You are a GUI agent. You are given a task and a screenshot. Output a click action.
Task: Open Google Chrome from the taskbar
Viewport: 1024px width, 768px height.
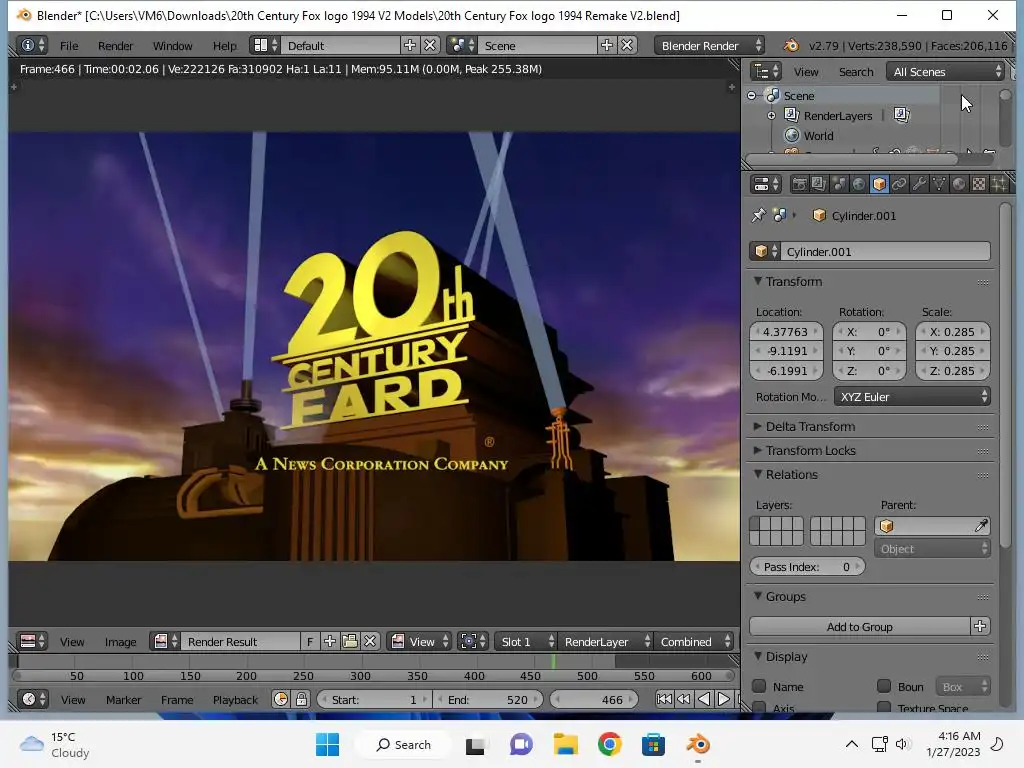(609, 744)
